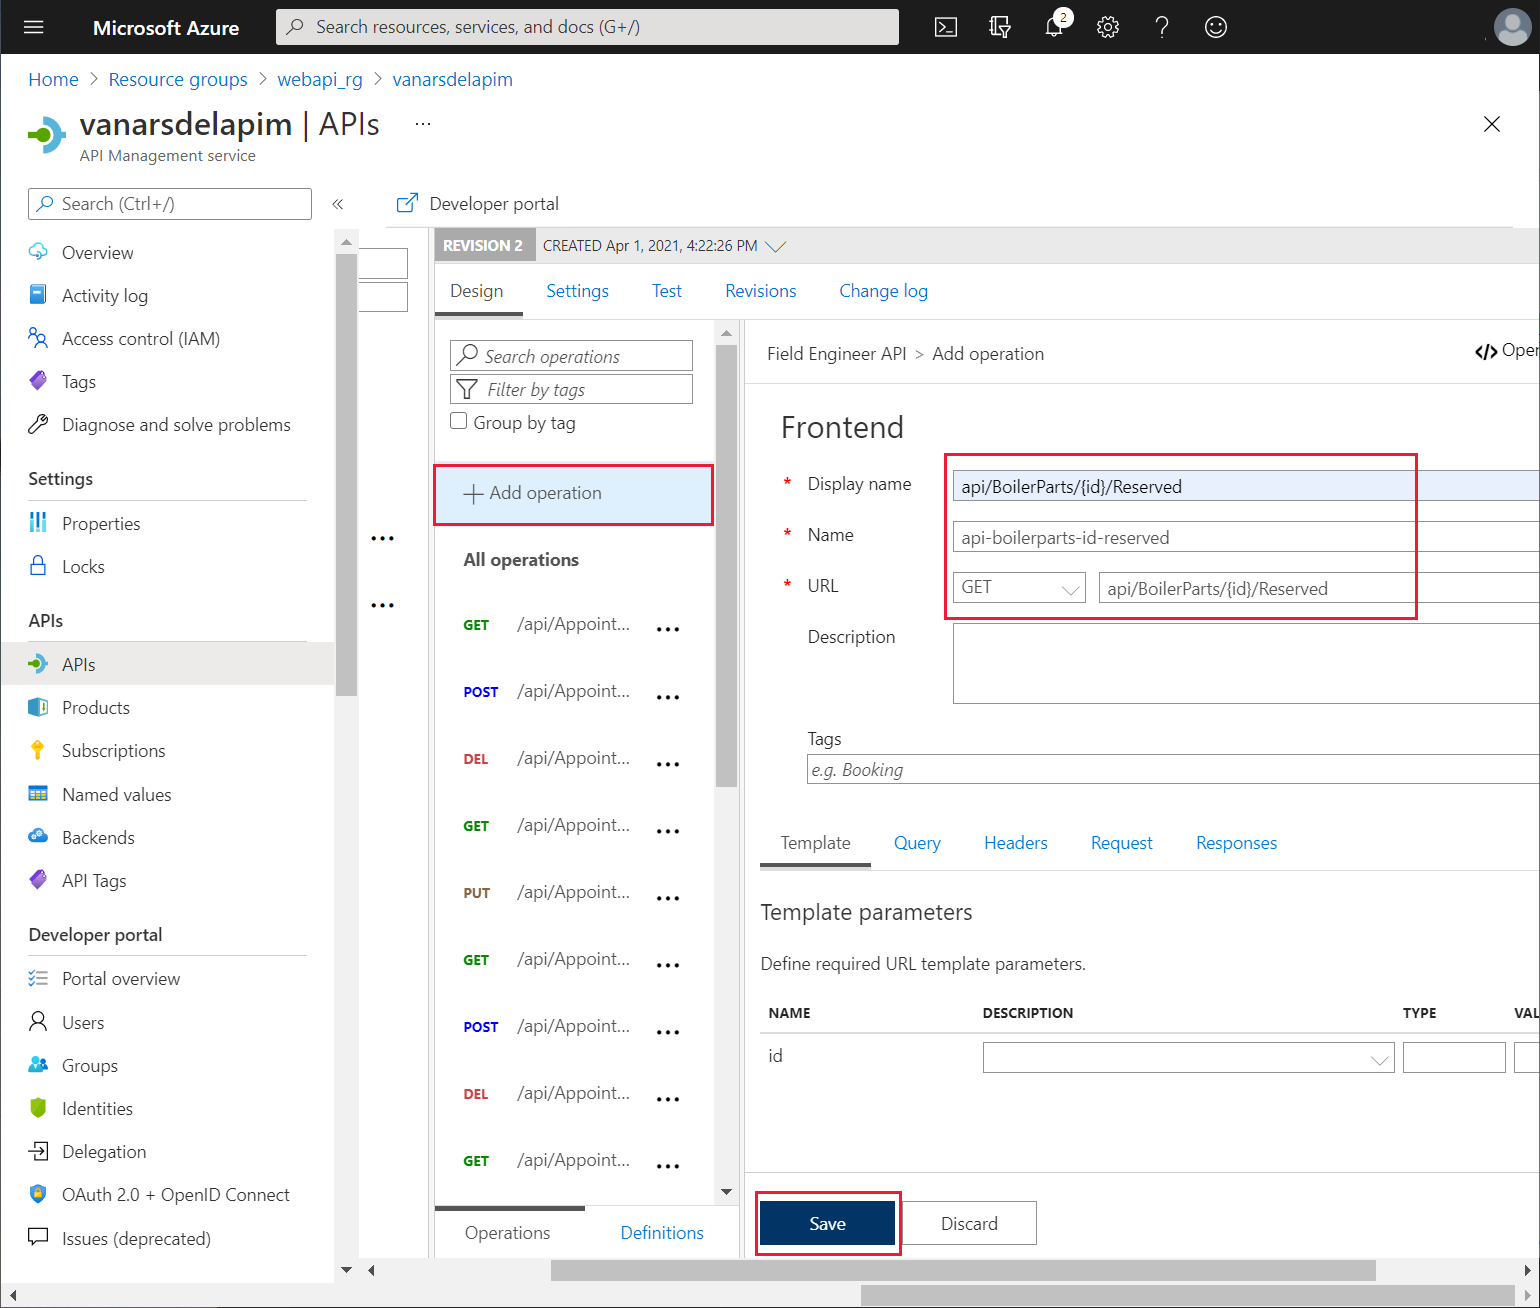The width and height of the screenshot is (1540, 1308).
Task: Open the GET HTTP method dropdown
Action: pyautogui.click(x=1019, y=588)
